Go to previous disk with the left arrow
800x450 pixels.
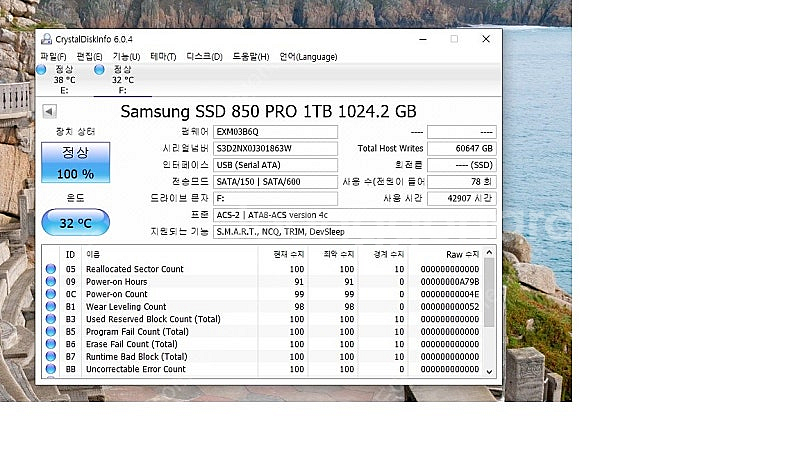pos(49,111)
